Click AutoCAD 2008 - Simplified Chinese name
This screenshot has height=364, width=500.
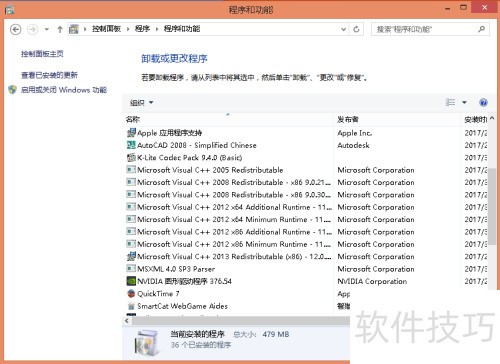(197, 145)
